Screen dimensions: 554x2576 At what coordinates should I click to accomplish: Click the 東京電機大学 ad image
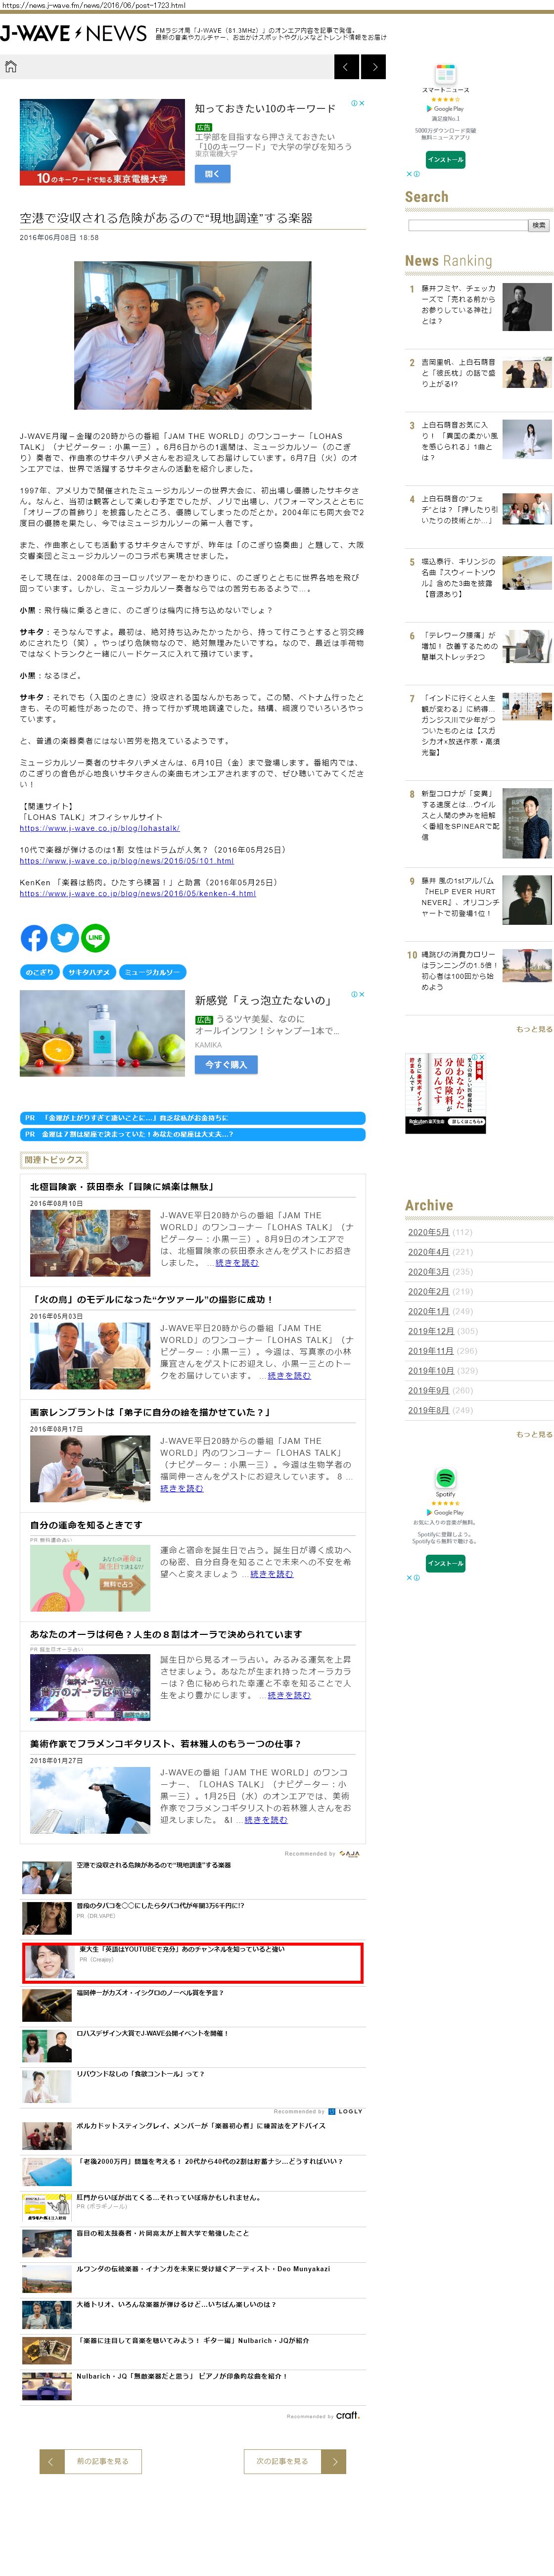coord(103,142)
